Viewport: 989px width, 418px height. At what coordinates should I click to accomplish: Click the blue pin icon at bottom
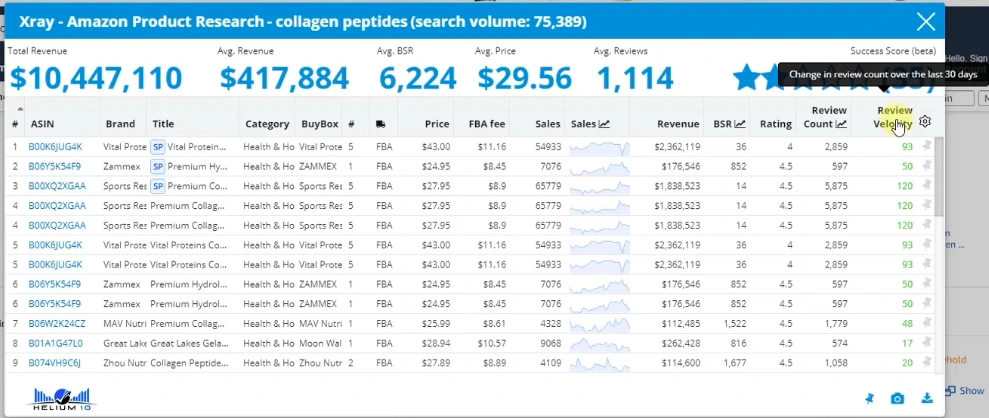point(869,398)
